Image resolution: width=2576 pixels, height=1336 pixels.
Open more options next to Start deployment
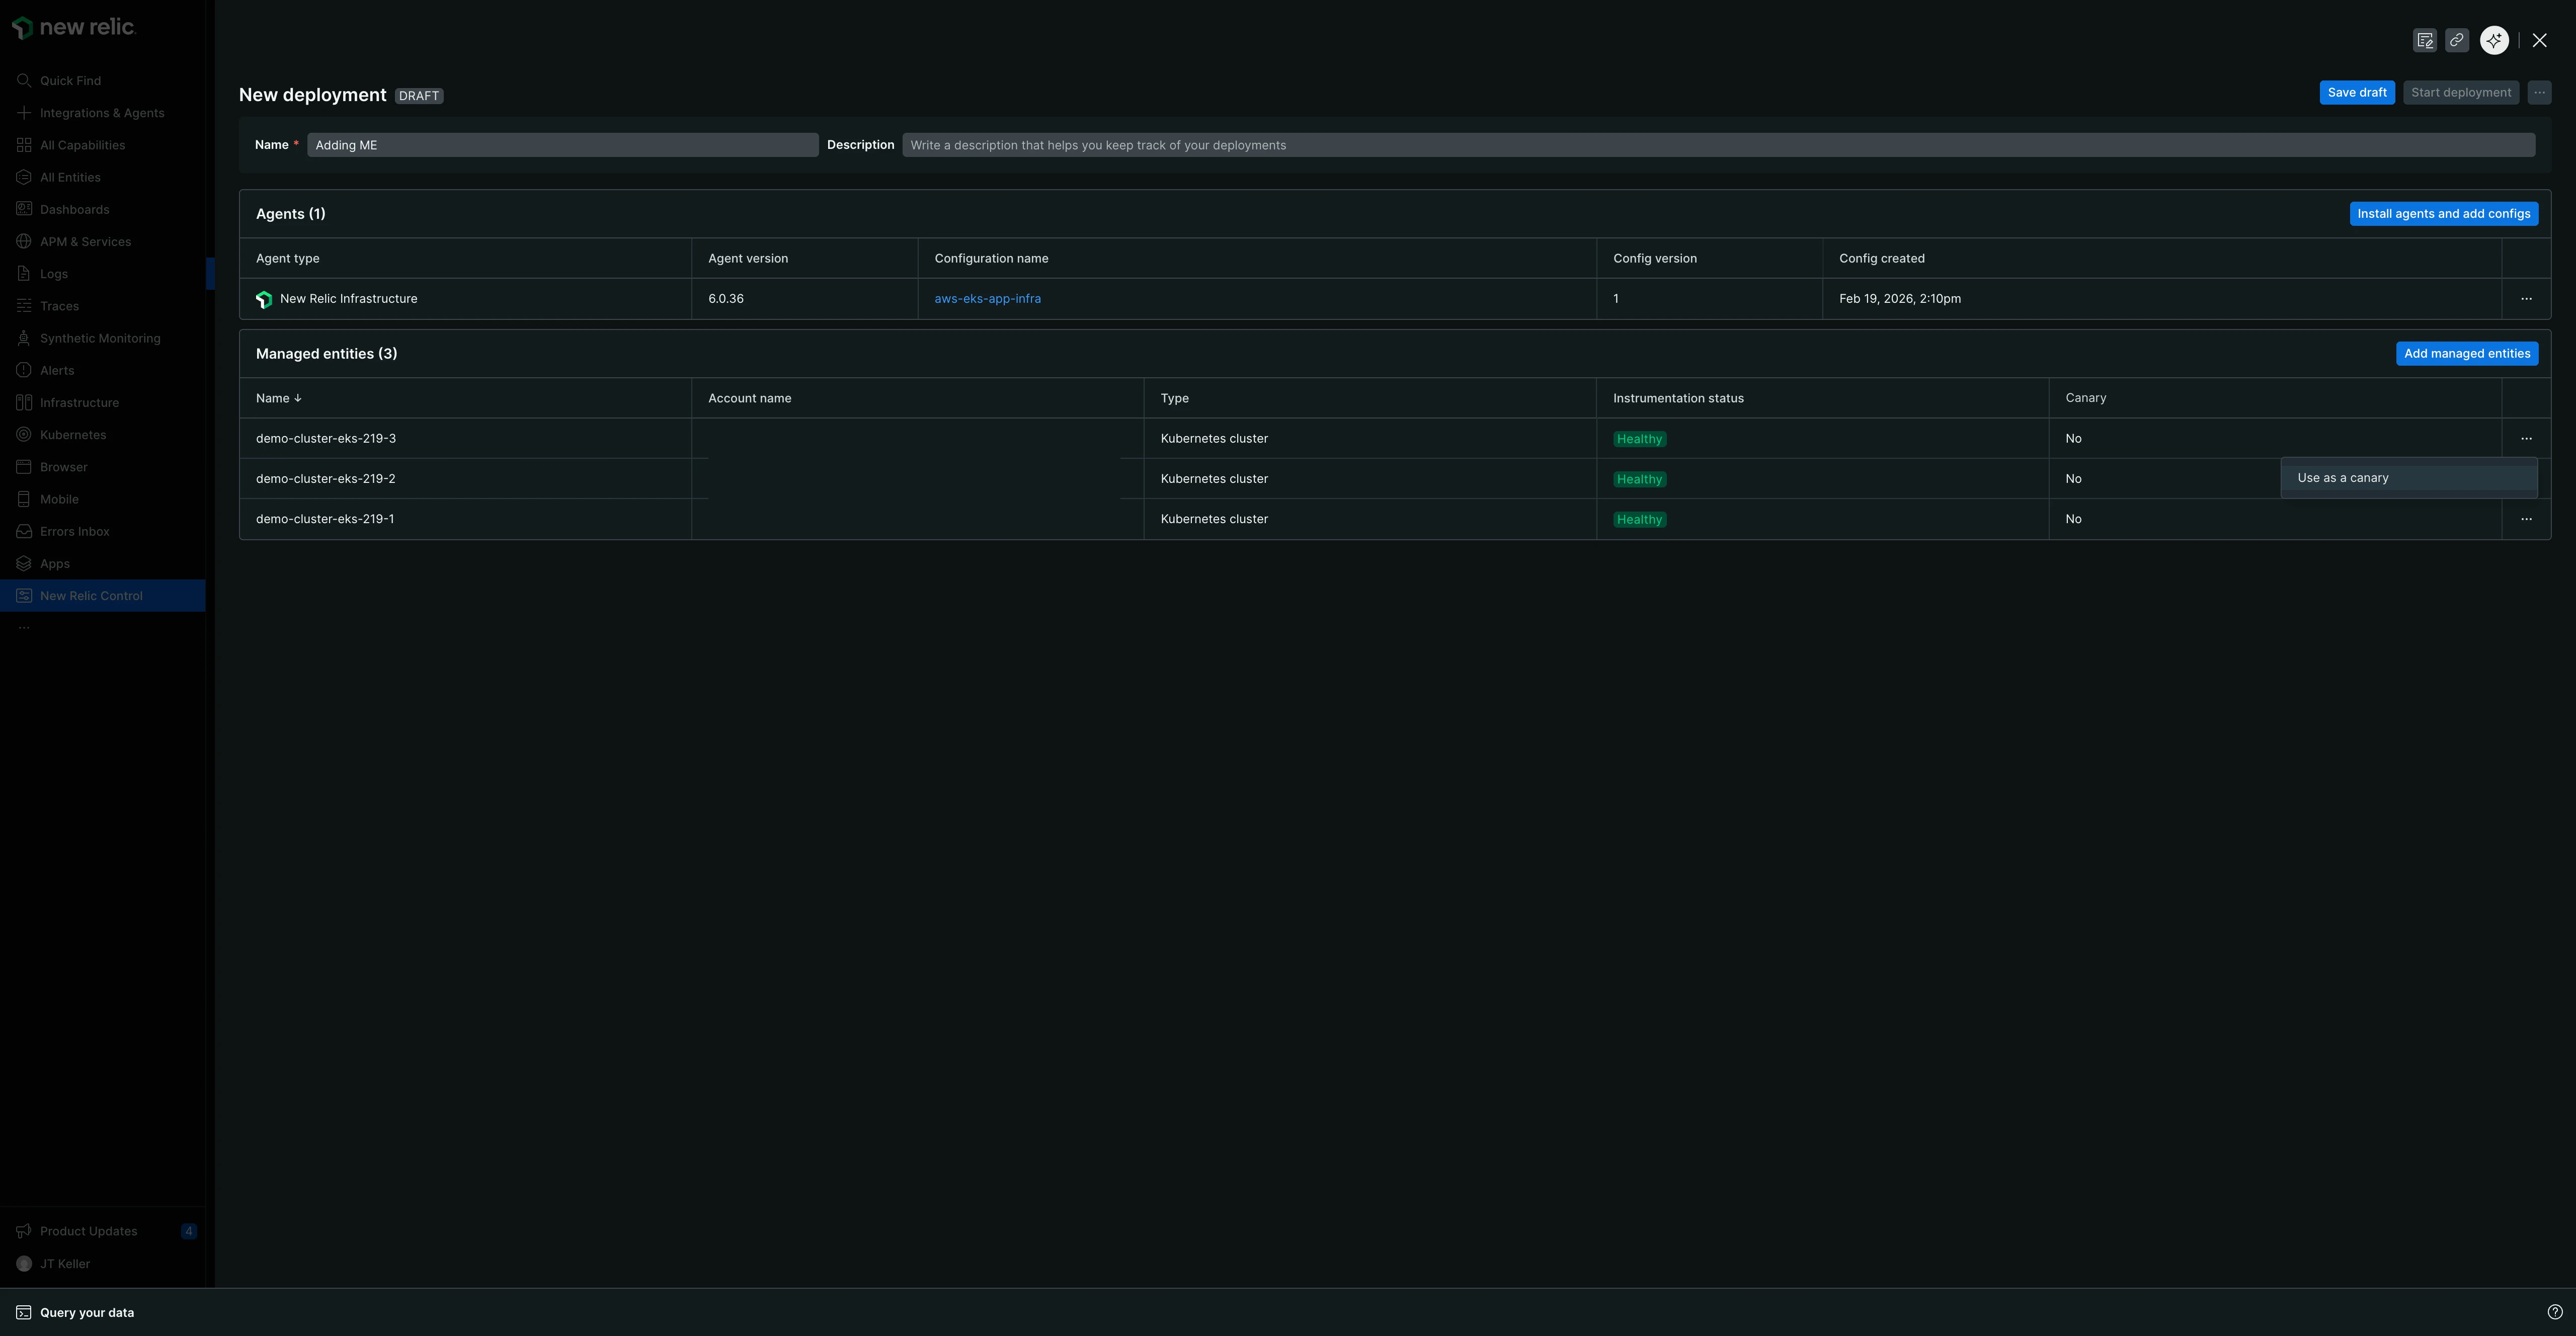(x=2539, y=92)
